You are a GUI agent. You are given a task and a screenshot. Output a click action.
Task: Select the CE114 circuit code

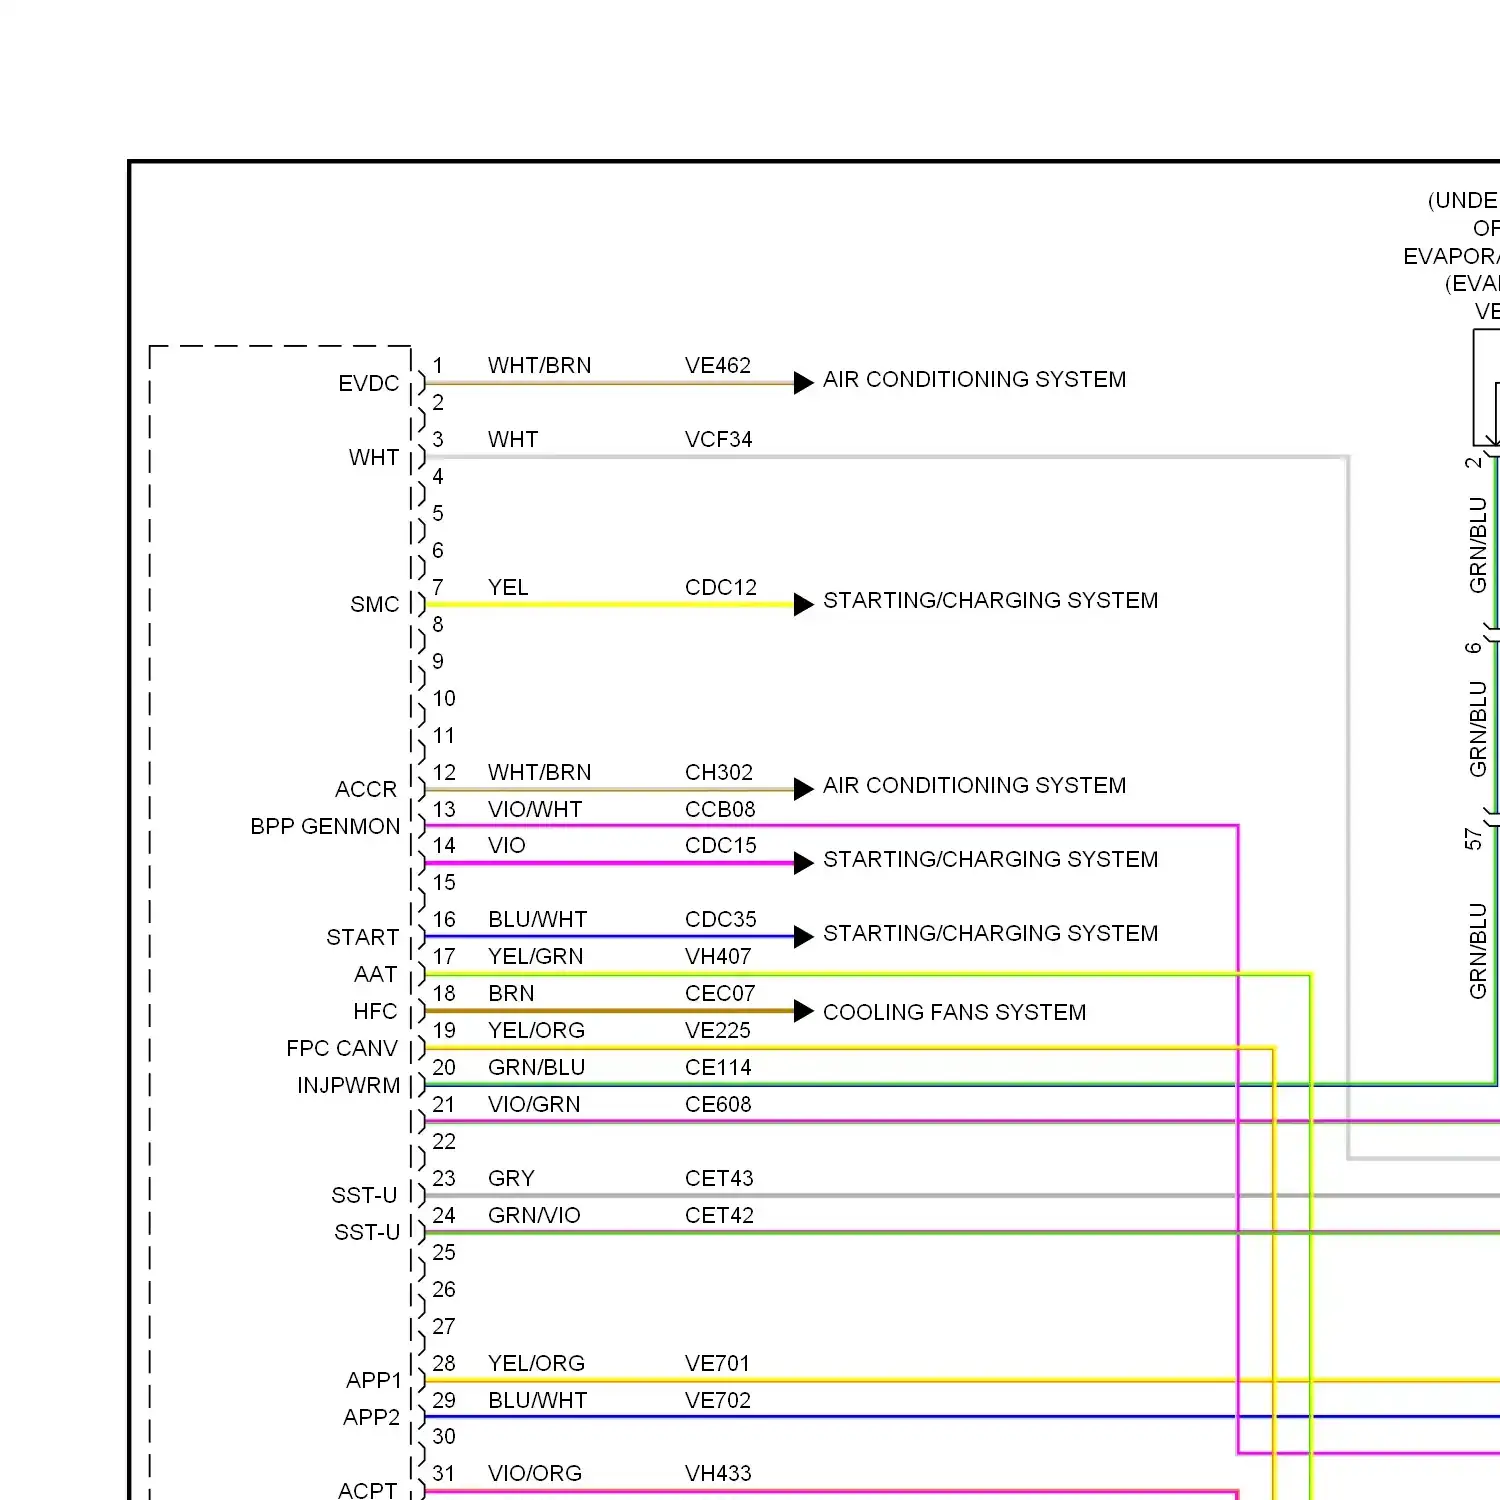click(x=718, y=1068)
